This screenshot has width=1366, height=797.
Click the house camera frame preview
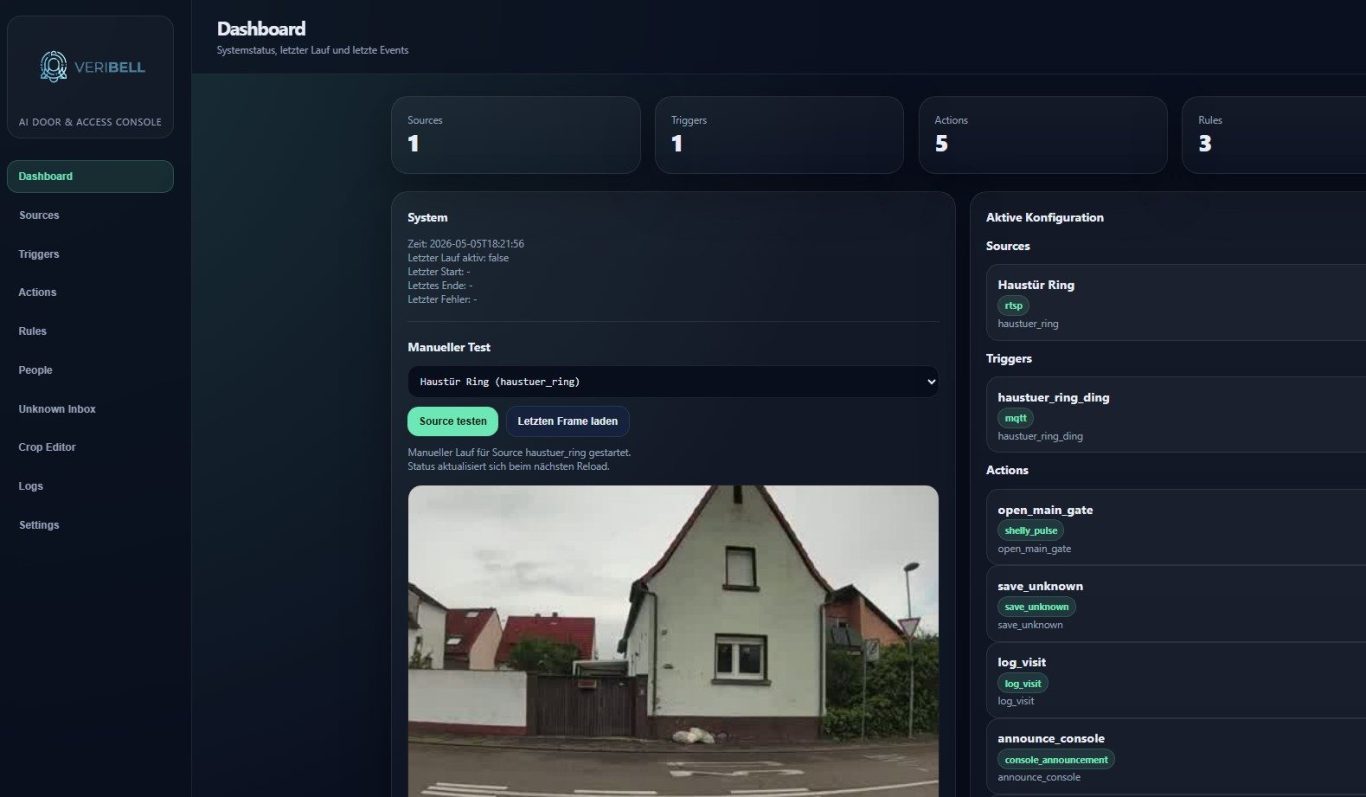coord(673,641)
